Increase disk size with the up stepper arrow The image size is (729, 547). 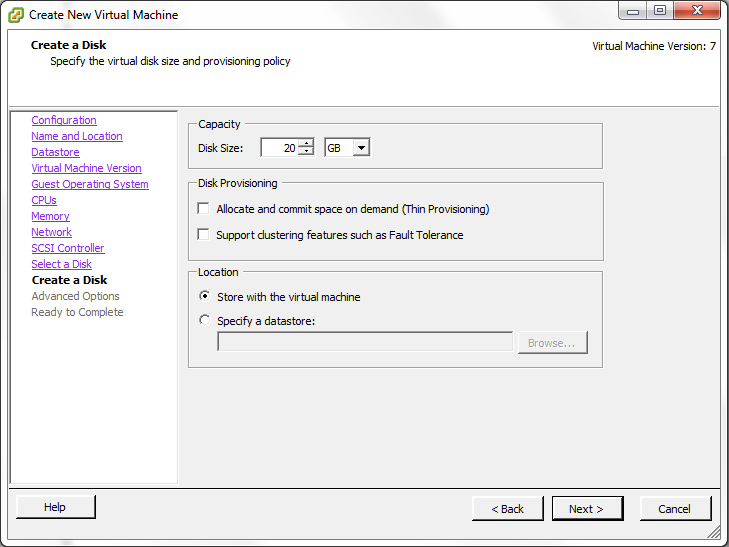[x=306, y=143]
